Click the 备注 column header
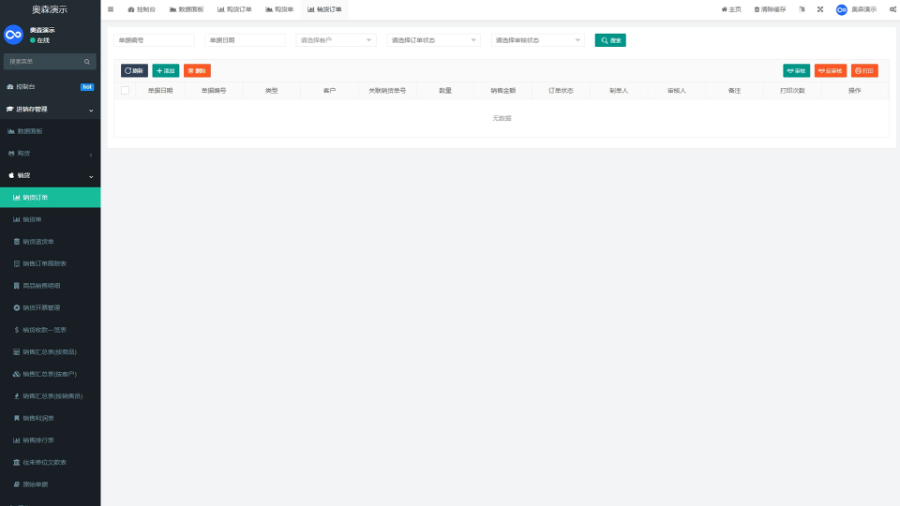 click(735, 91)
